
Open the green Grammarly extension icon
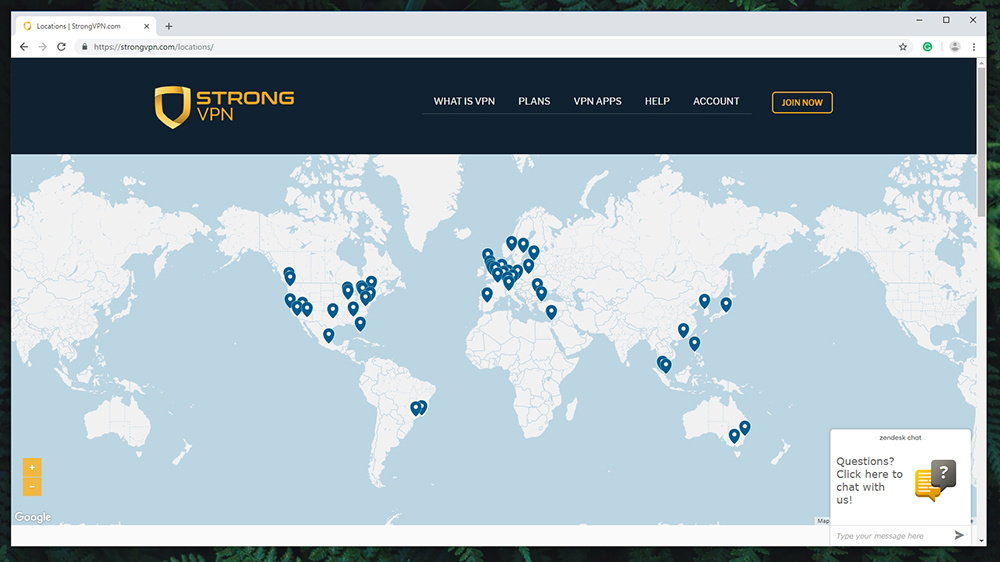point(927,47)
